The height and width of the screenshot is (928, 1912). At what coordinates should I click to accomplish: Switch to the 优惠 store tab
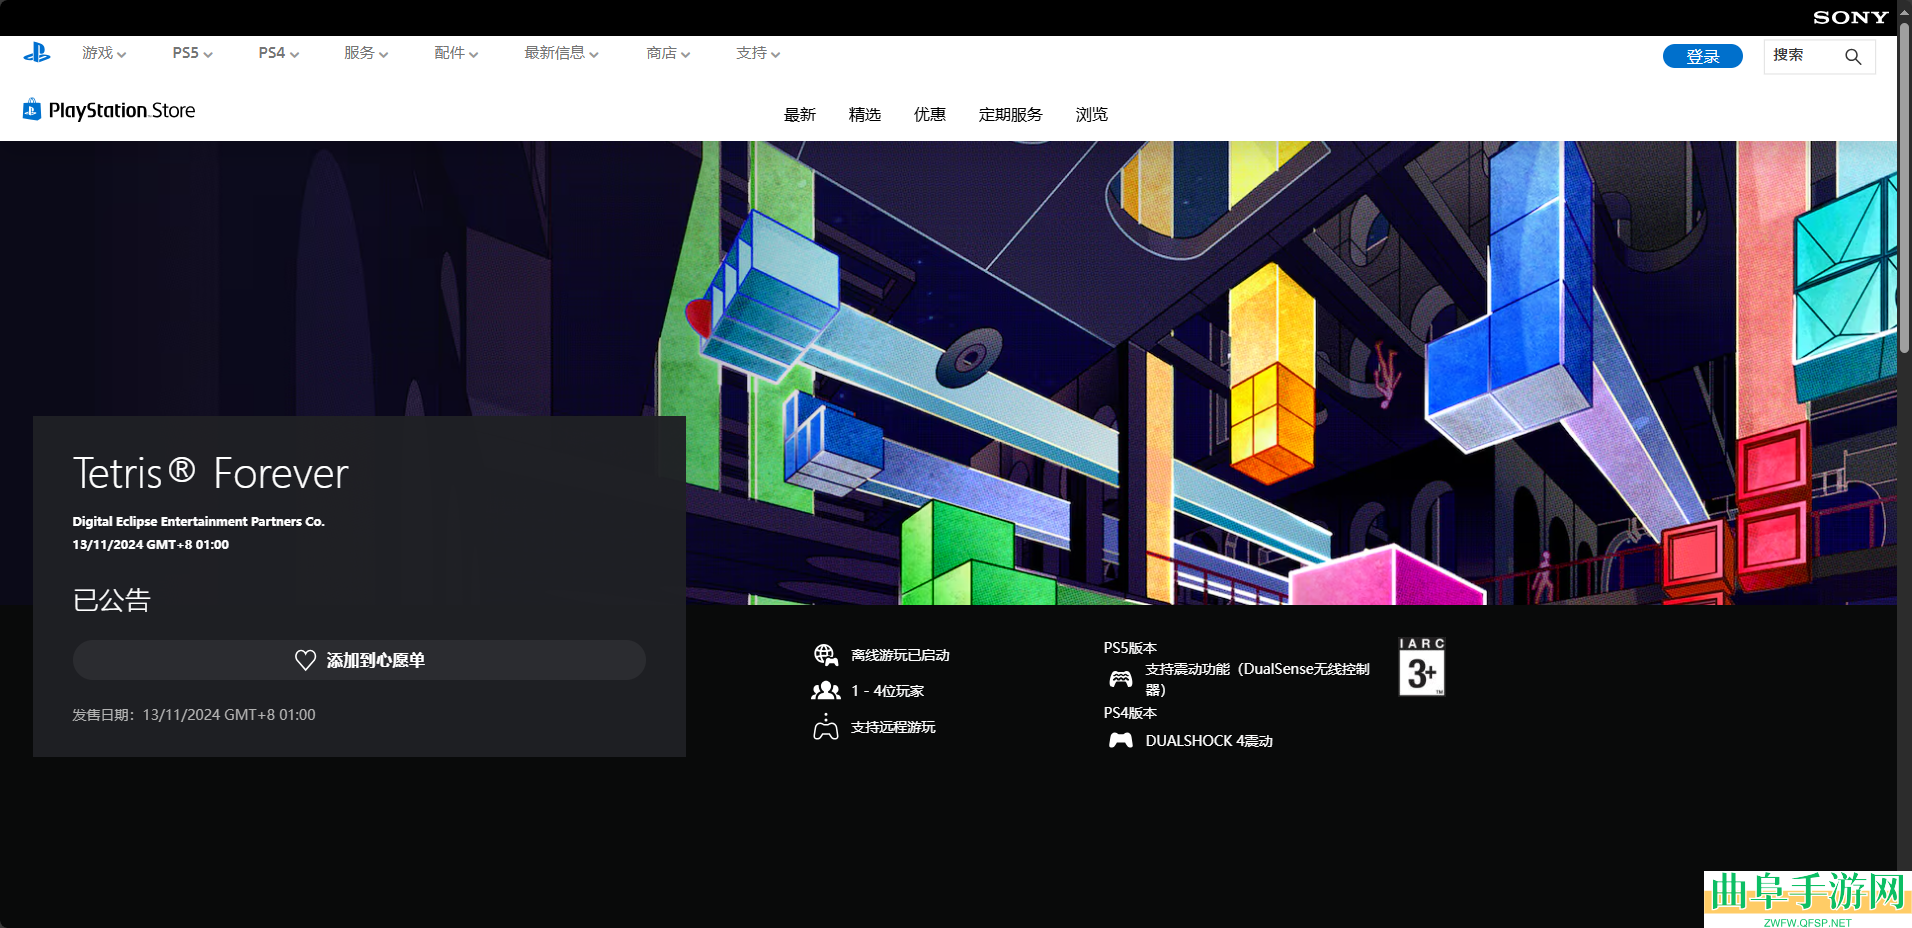[x=929, y=115]
